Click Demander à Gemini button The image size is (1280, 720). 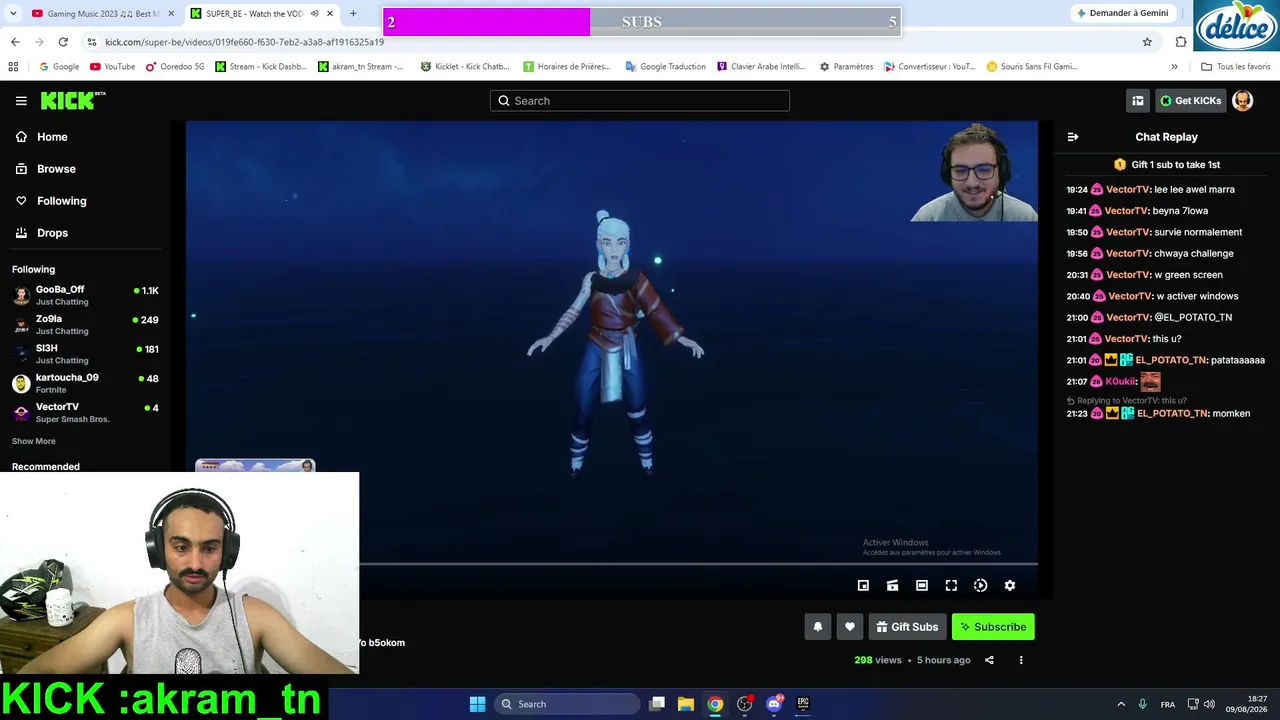coord(1122,13)
